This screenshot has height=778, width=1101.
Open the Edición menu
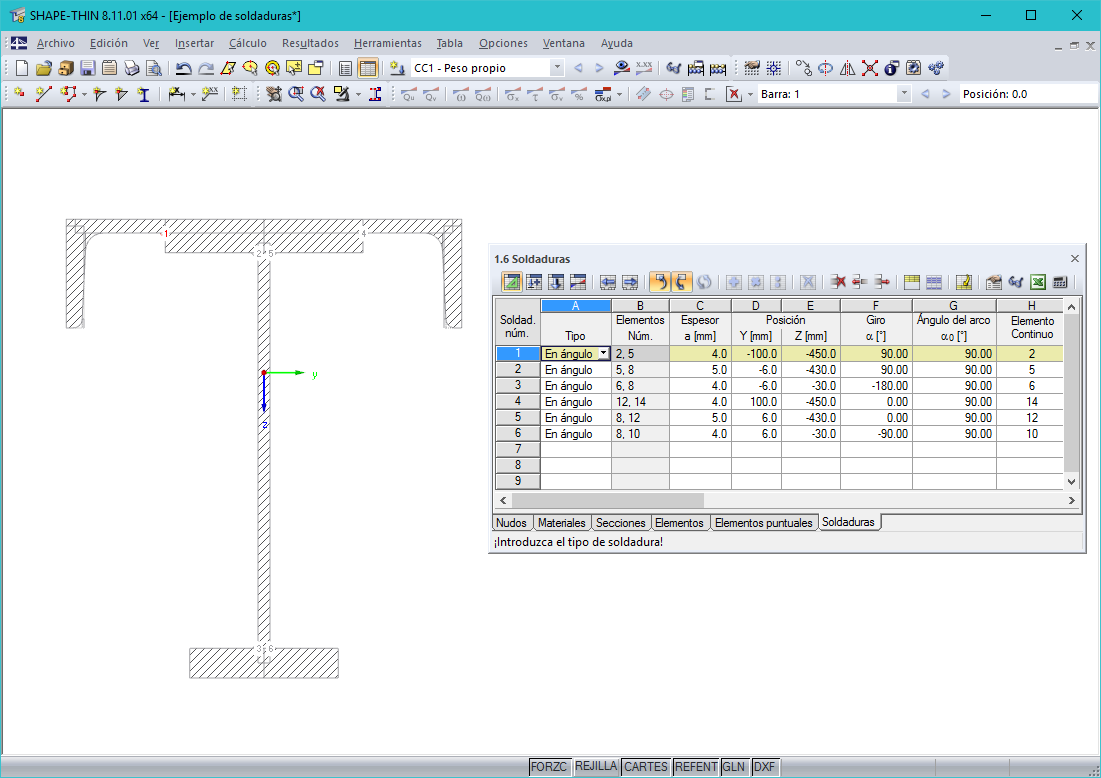109,44
